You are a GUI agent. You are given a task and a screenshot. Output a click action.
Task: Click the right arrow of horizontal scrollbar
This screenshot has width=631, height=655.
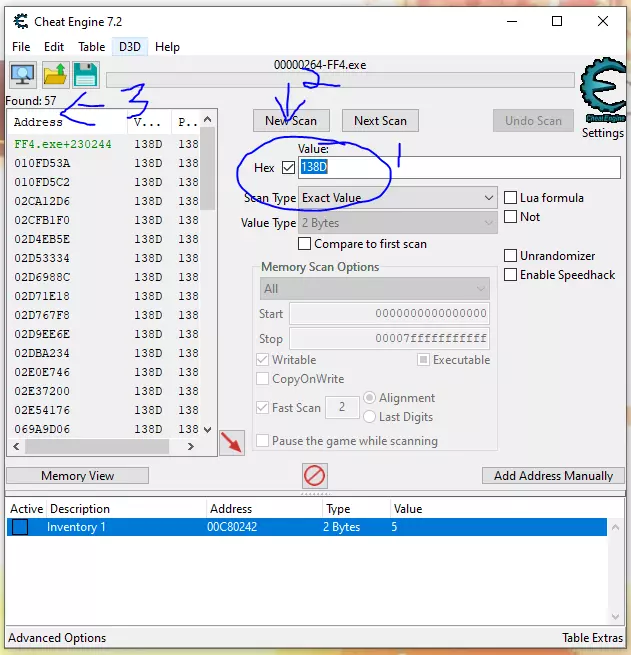[x=191, y=447]
